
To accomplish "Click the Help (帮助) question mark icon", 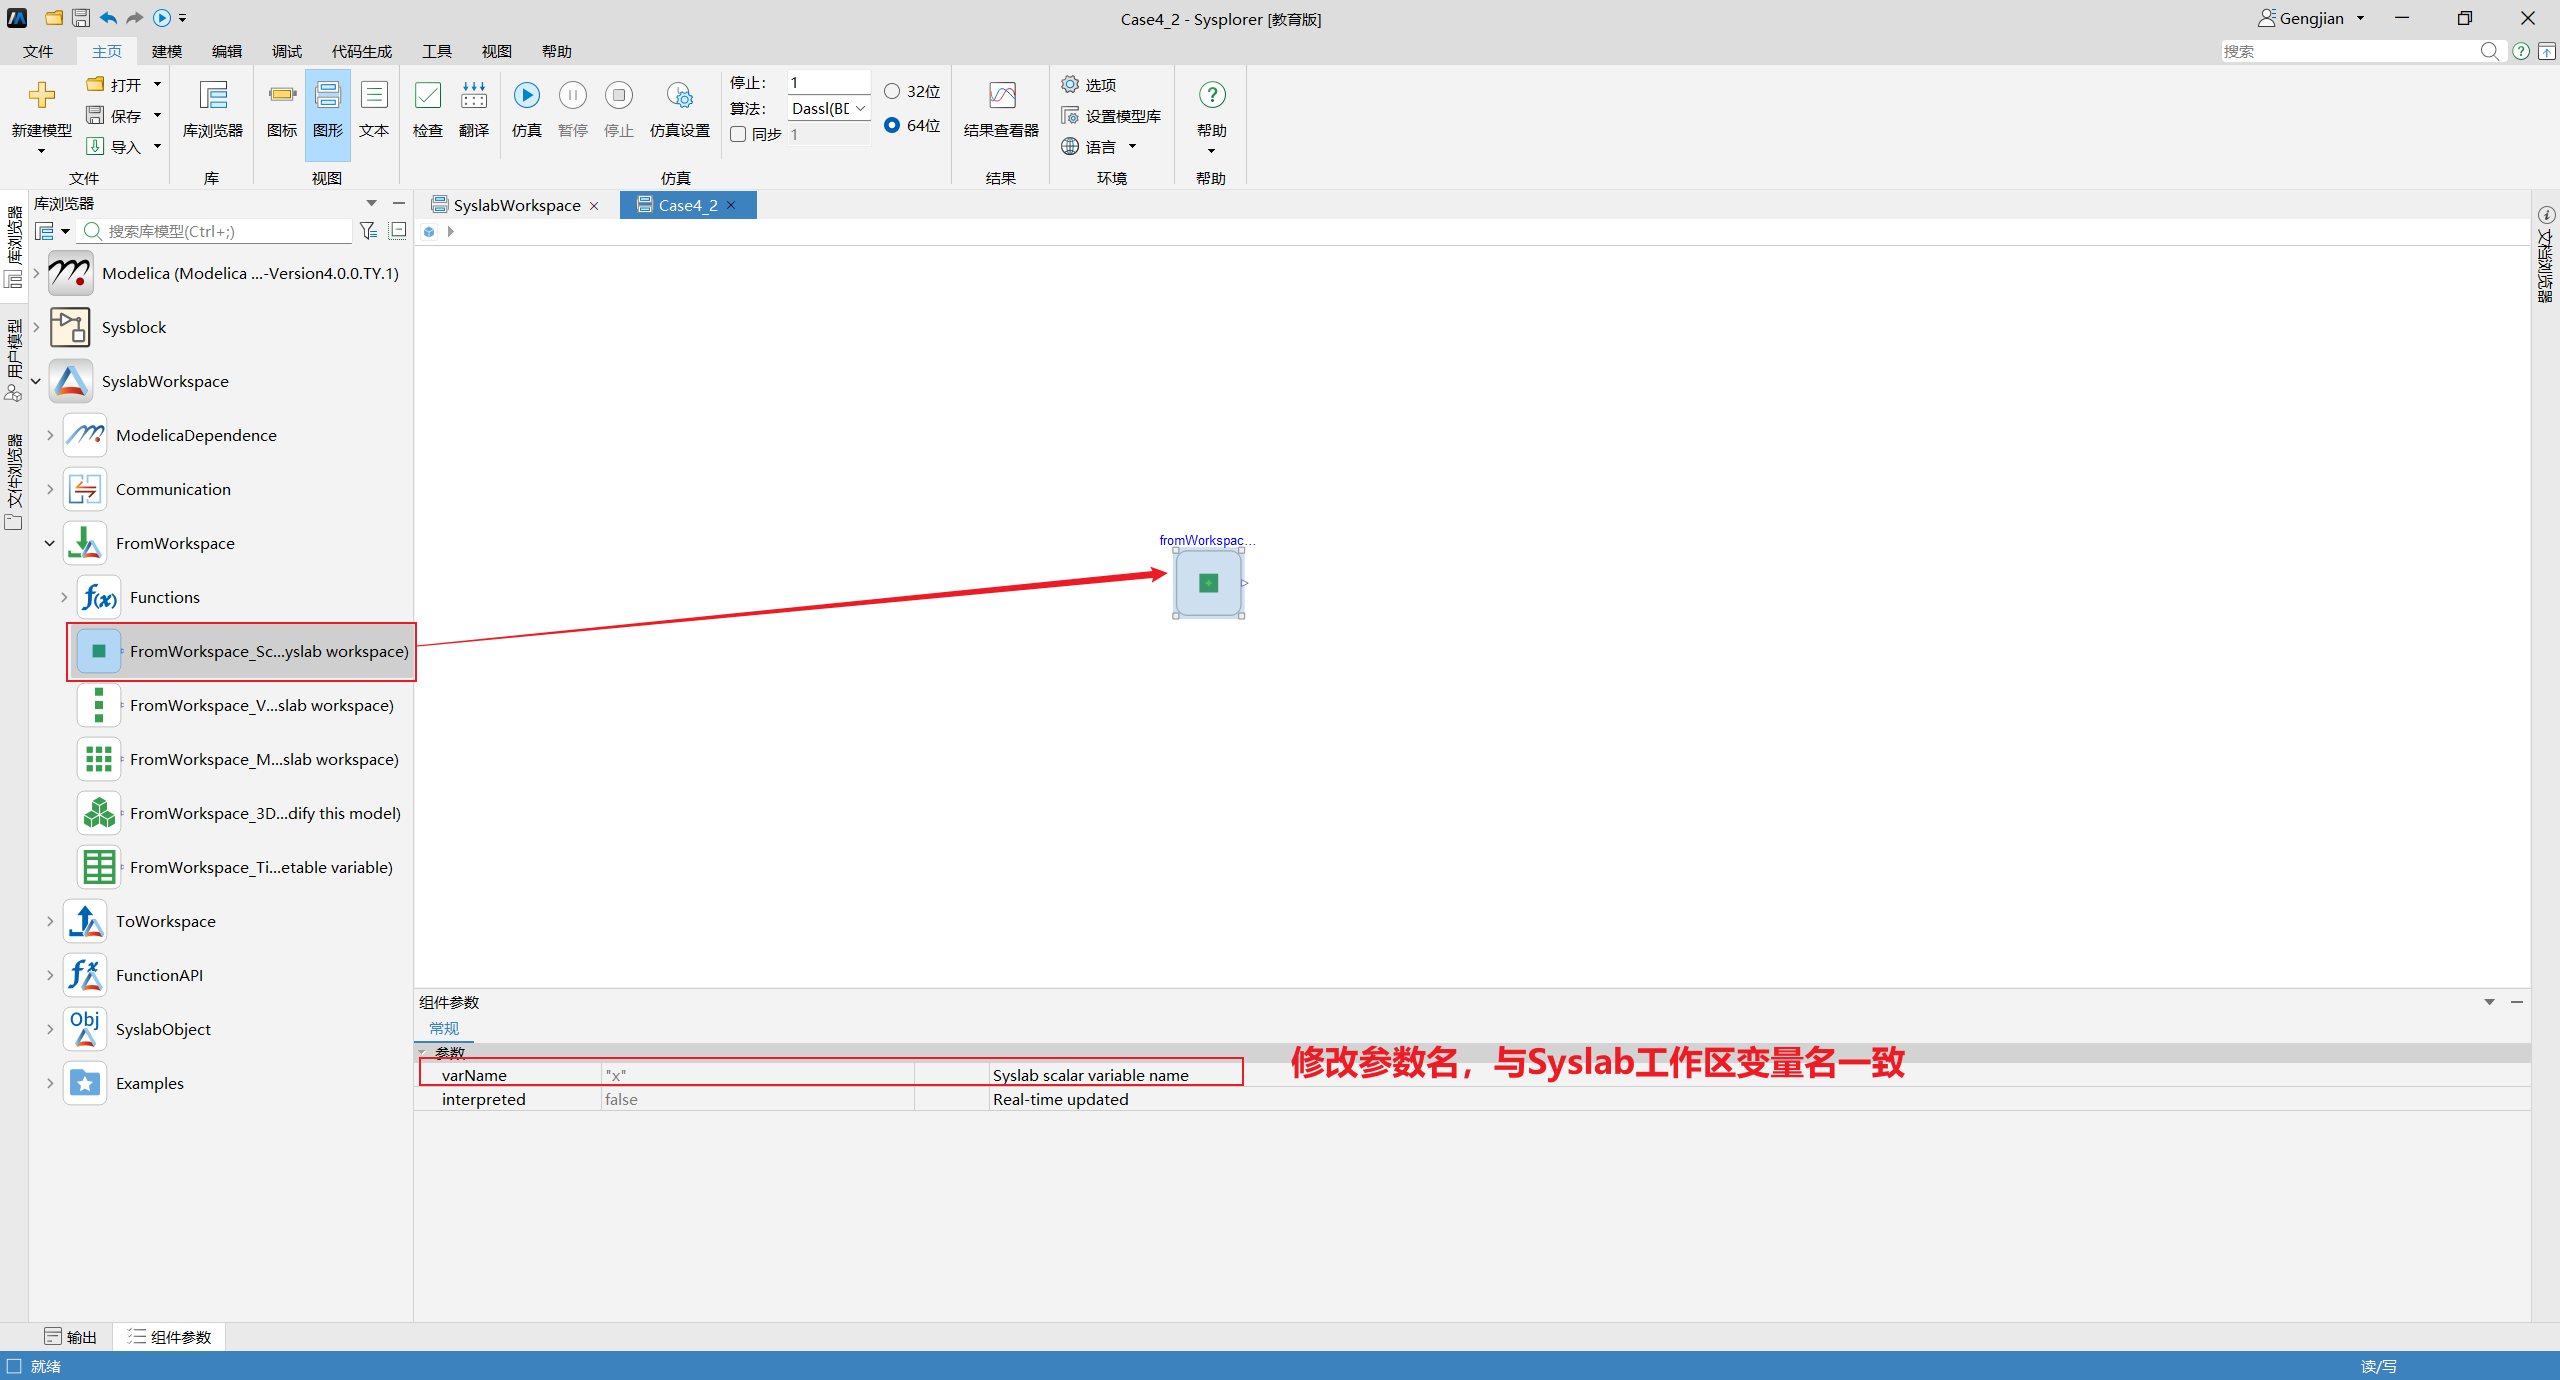I will pyautogui.click(x=1212, y=95).
